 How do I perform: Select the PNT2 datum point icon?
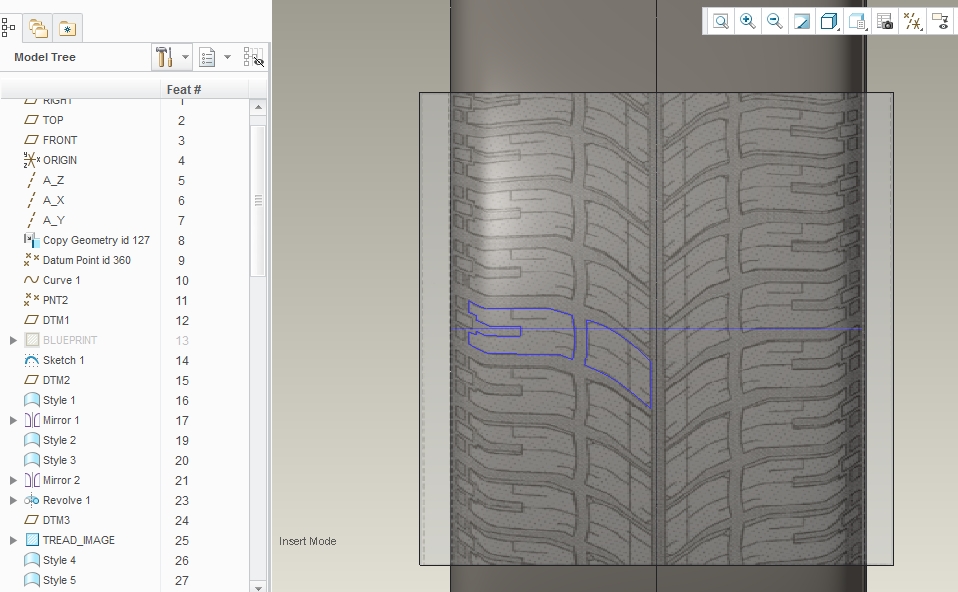pyautogui.click(x=31, y=300)
